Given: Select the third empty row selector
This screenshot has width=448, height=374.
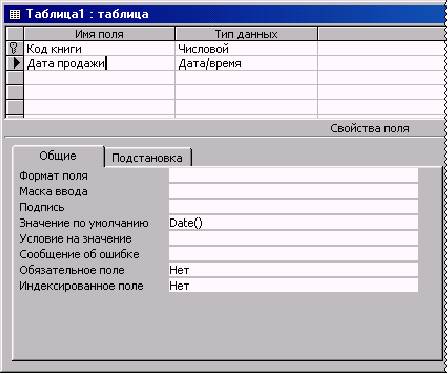Looking at the screenshot, I should pos(14,107).
